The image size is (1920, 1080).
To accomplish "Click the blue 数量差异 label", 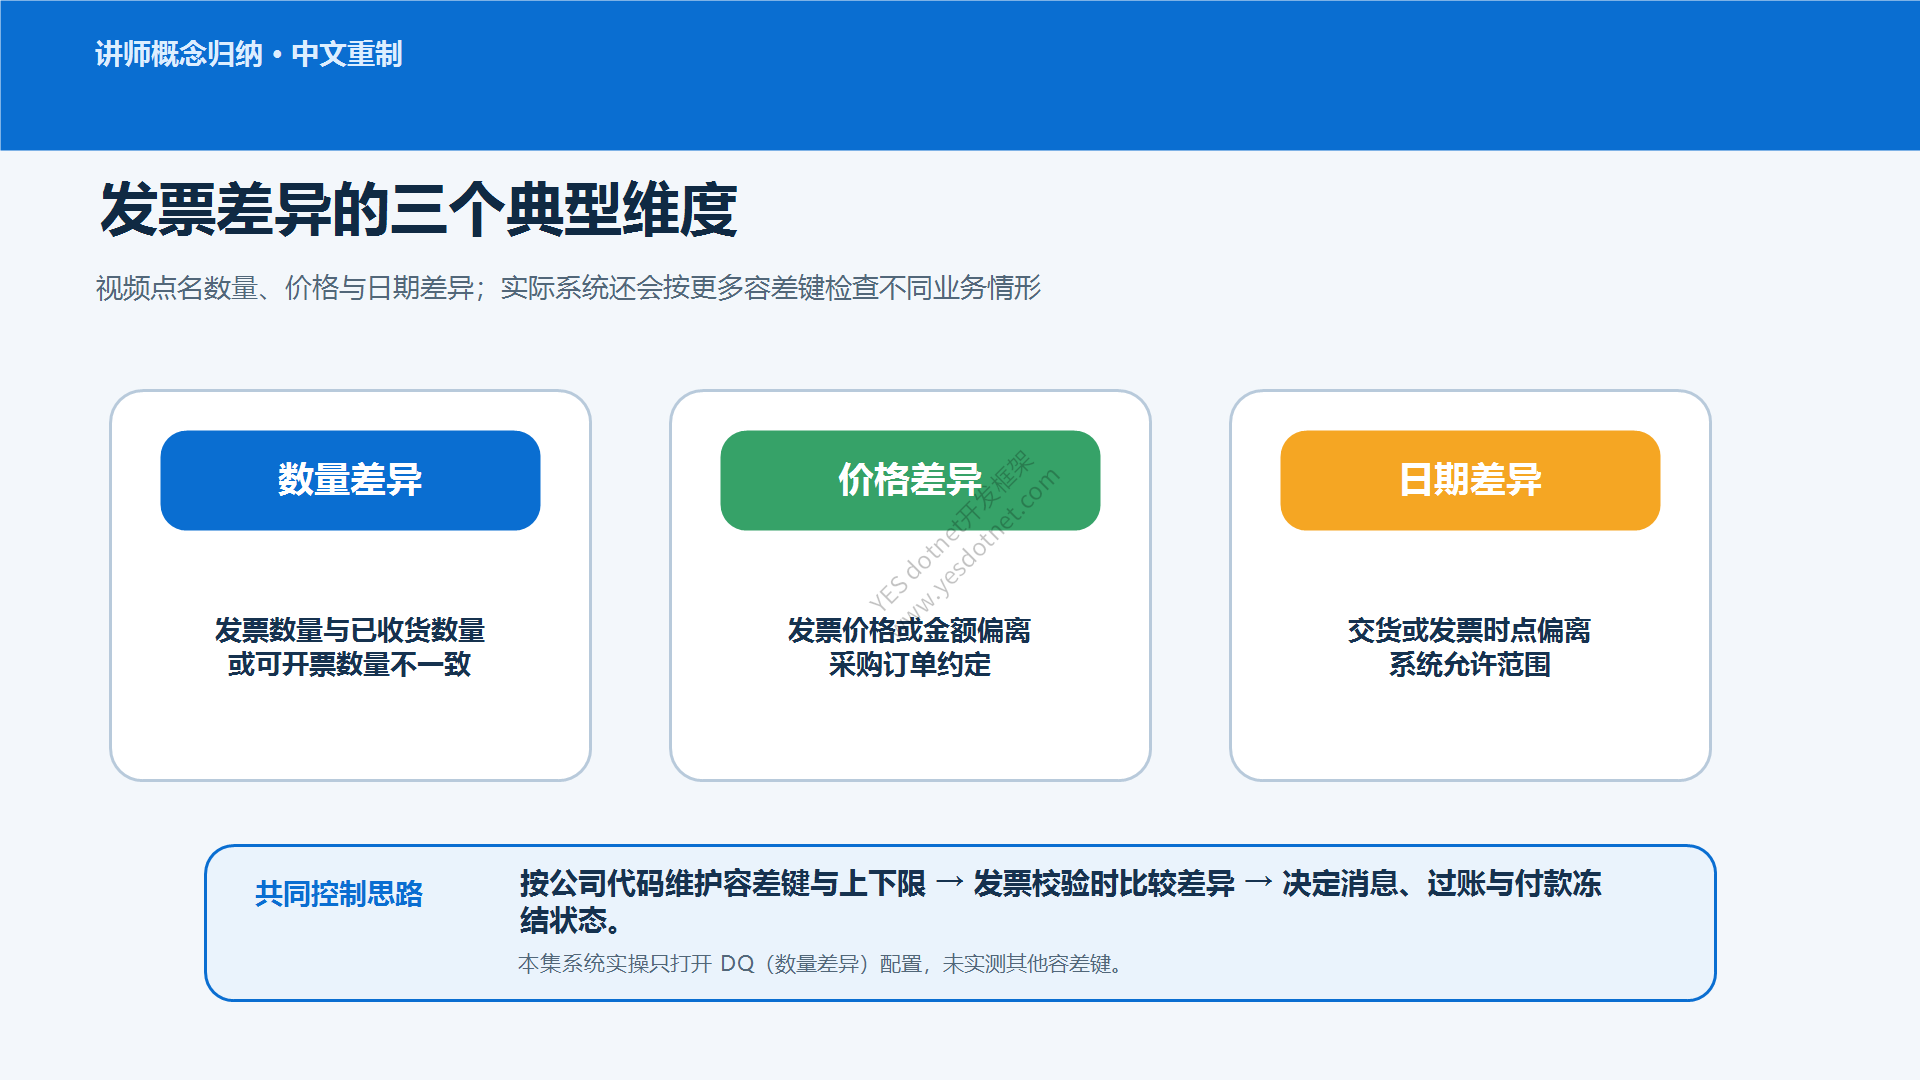I will click(350, 480).
